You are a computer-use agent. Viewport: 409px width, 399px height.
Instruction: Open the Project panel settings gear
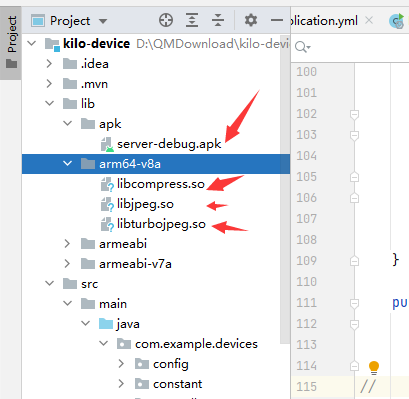tap(251, 20)
